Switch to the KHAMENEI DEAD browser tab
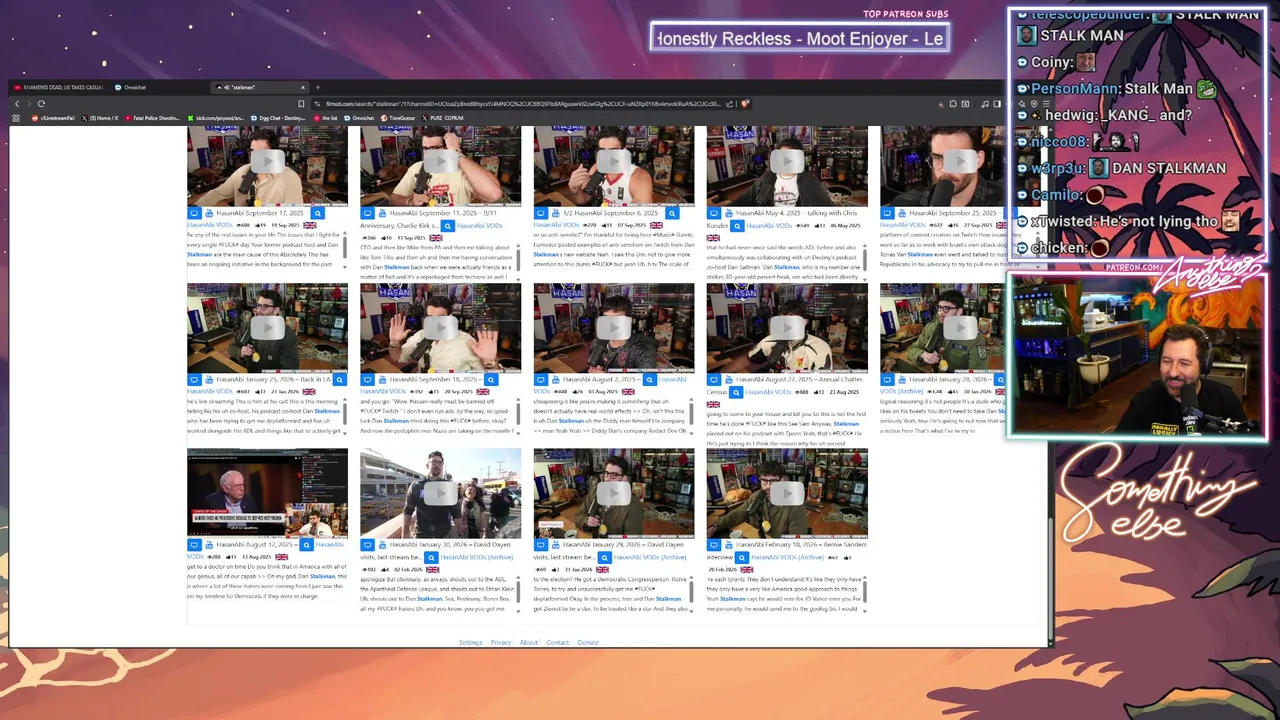Viewport: 1280px width, 720px height. click(58, 87)
